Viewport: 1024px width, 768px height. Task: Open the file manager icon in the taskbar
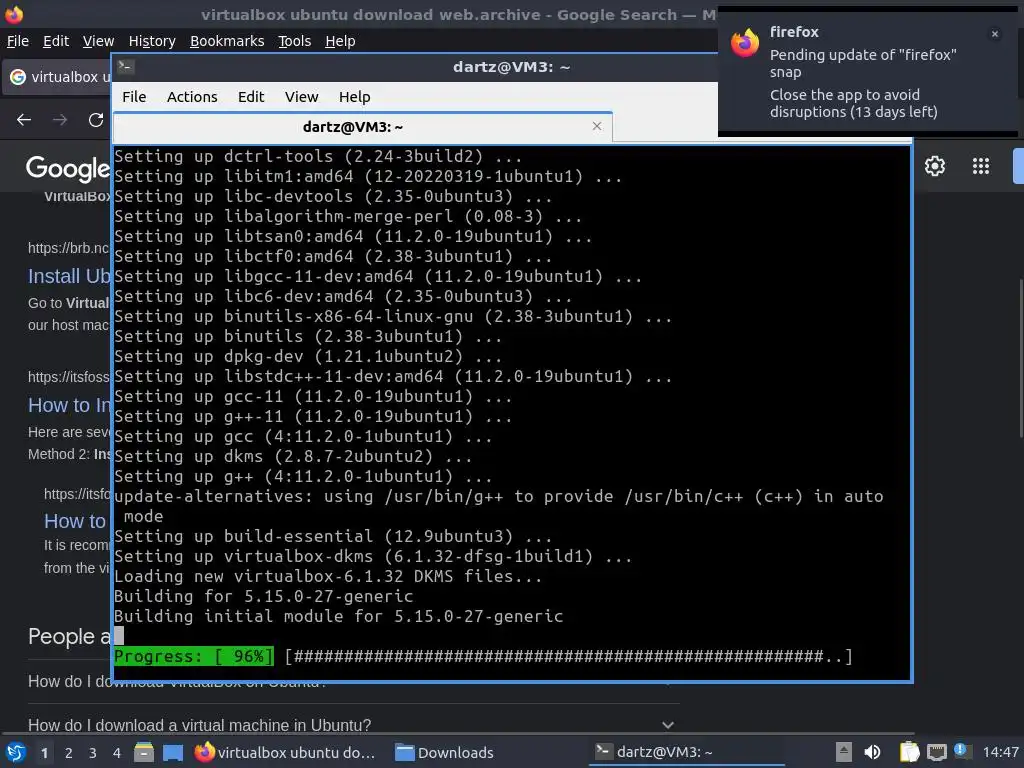pyautogui.click(x=144, y=752)
